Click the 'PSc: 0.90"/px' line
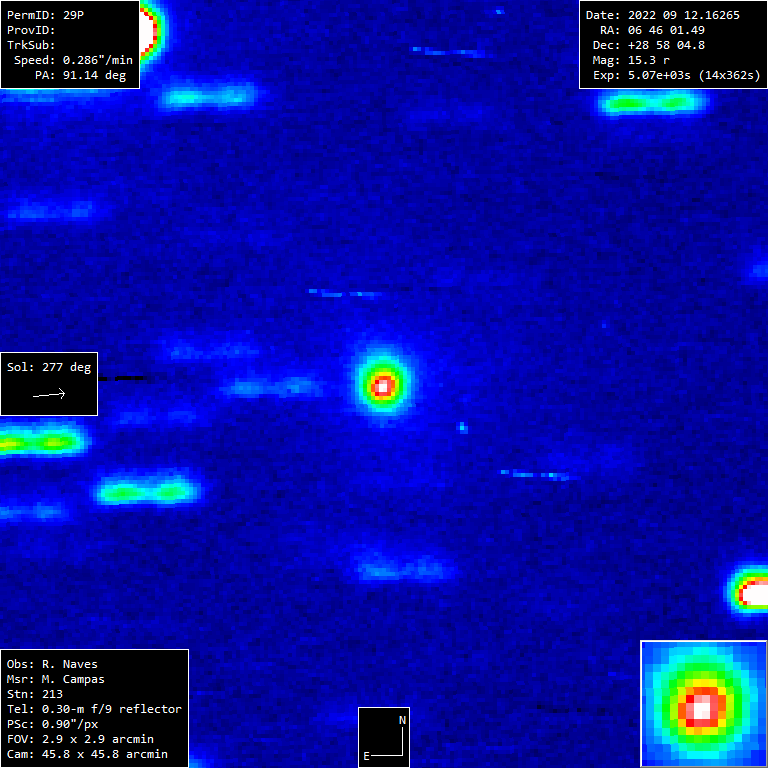This screenshot has height=768, width=768. 52,724
